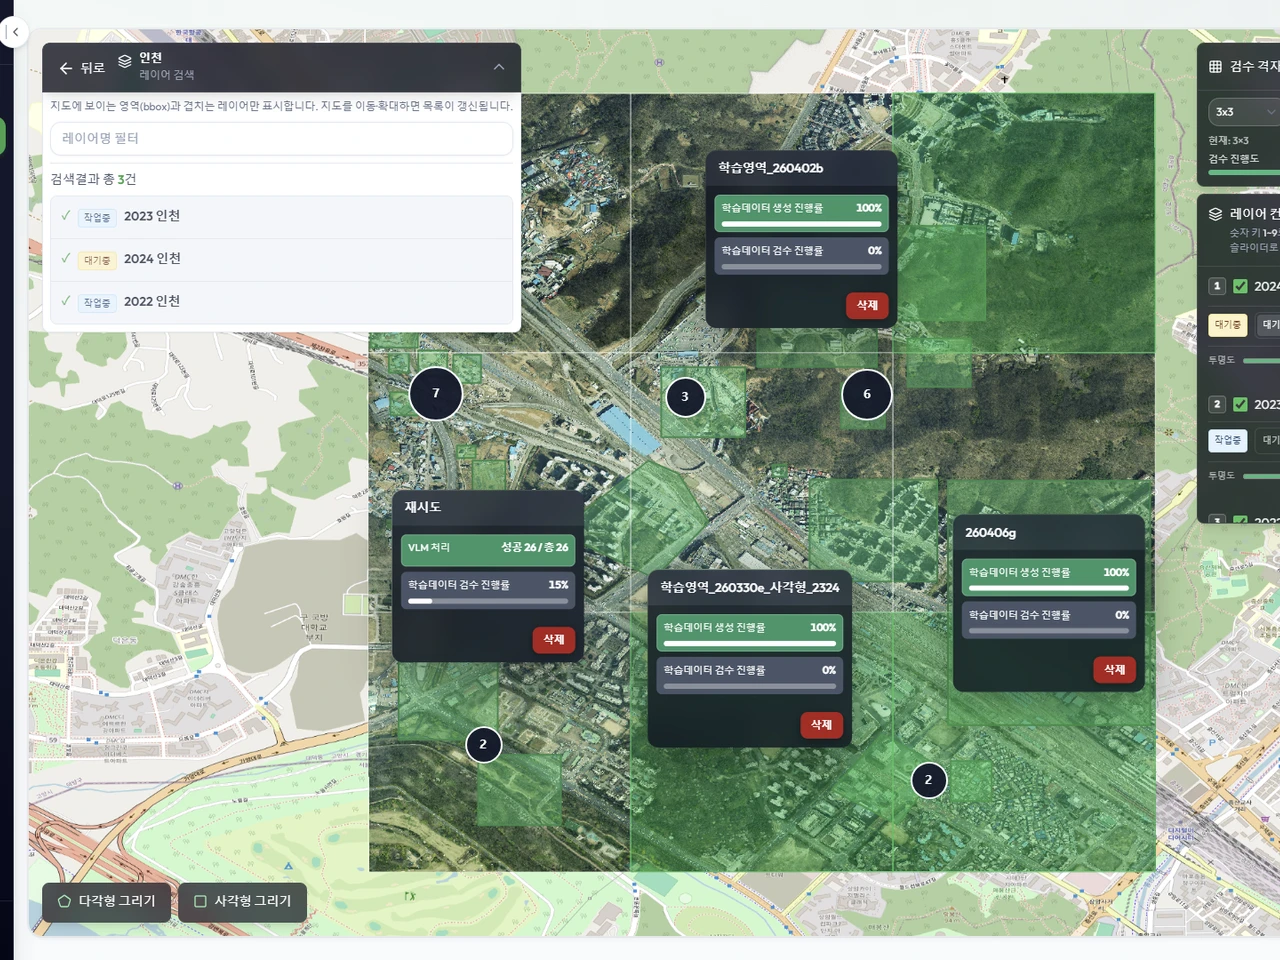1280x960 pixels.
Task: Click the grid icon in the 검수 격자 panel
Action: [x=1215, y=66]
